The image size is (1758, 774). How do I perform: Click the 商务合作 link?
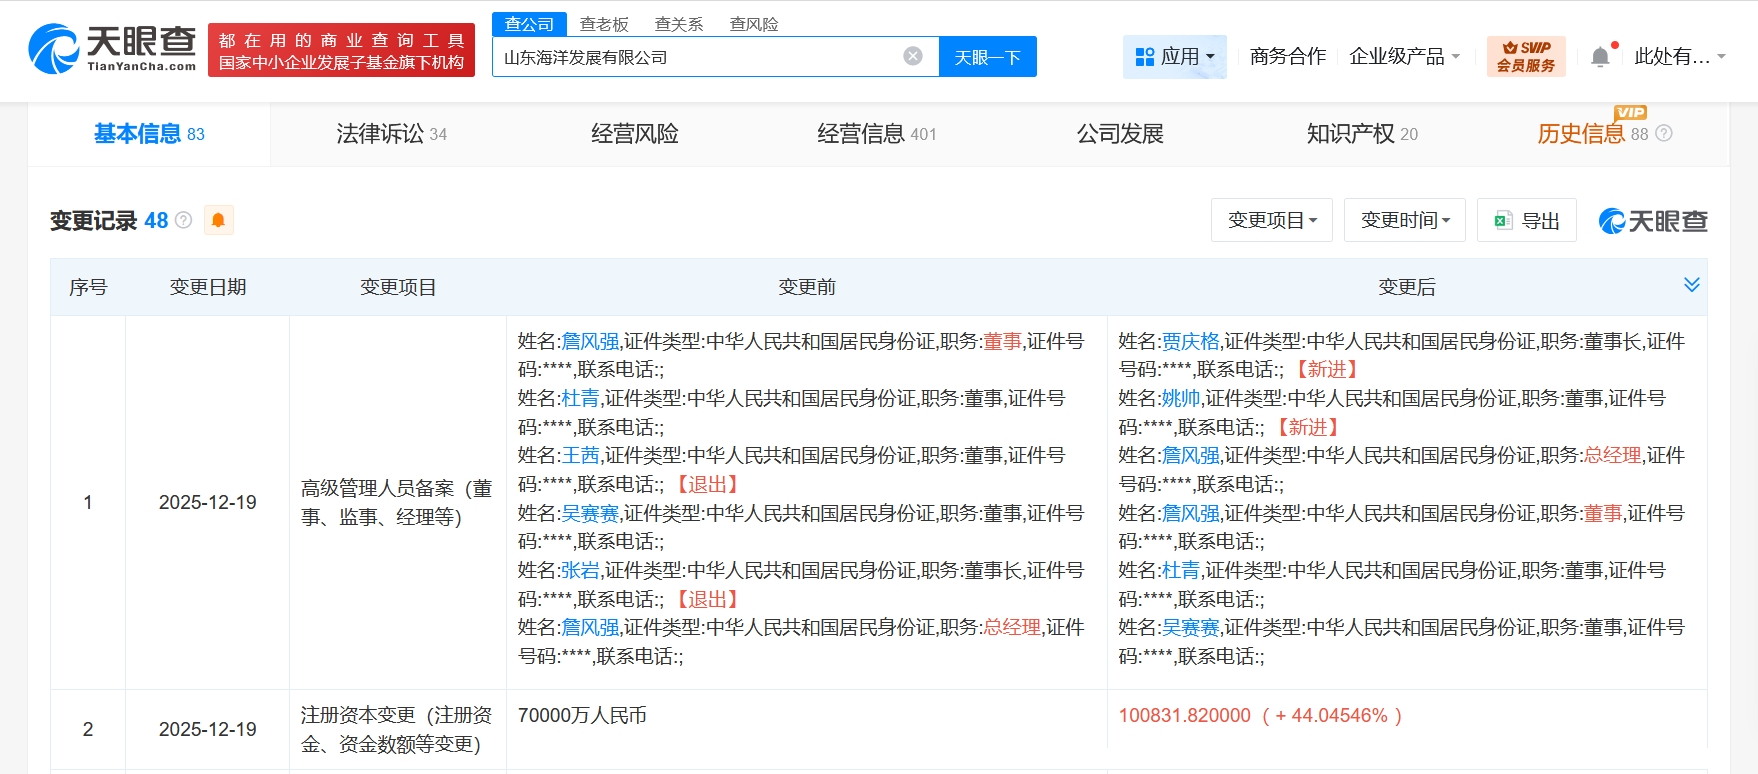[1287, 57]
